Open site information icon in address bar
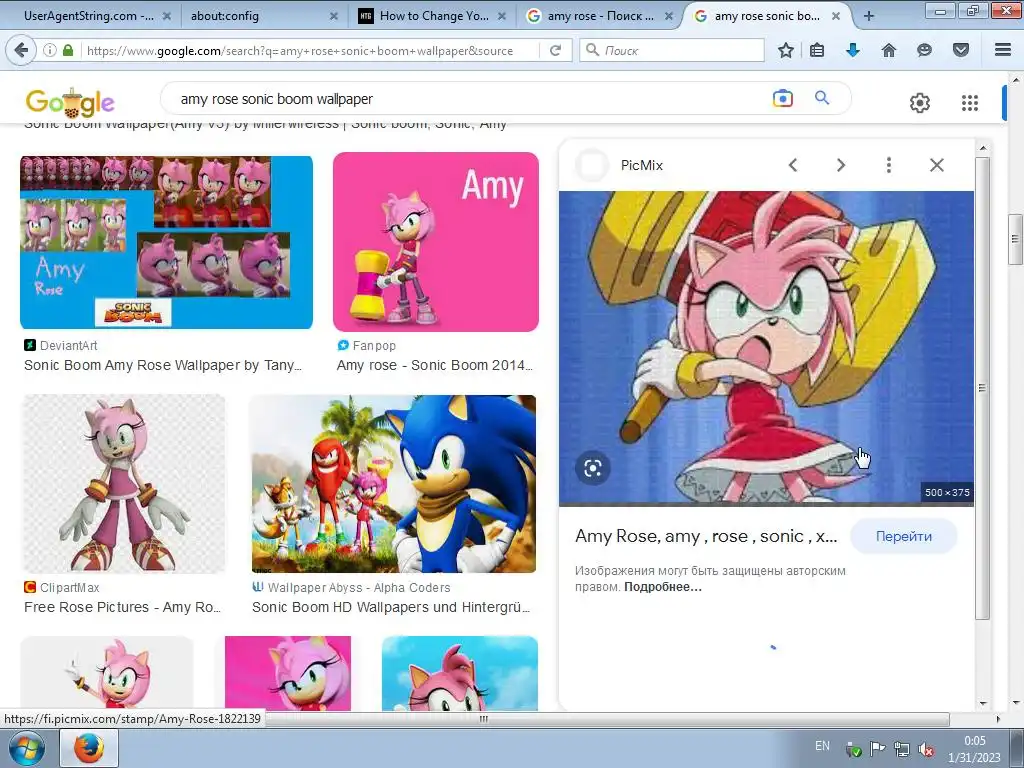Image resolution: width=1024 pixels, height=768 pixels. click(50, 50)
